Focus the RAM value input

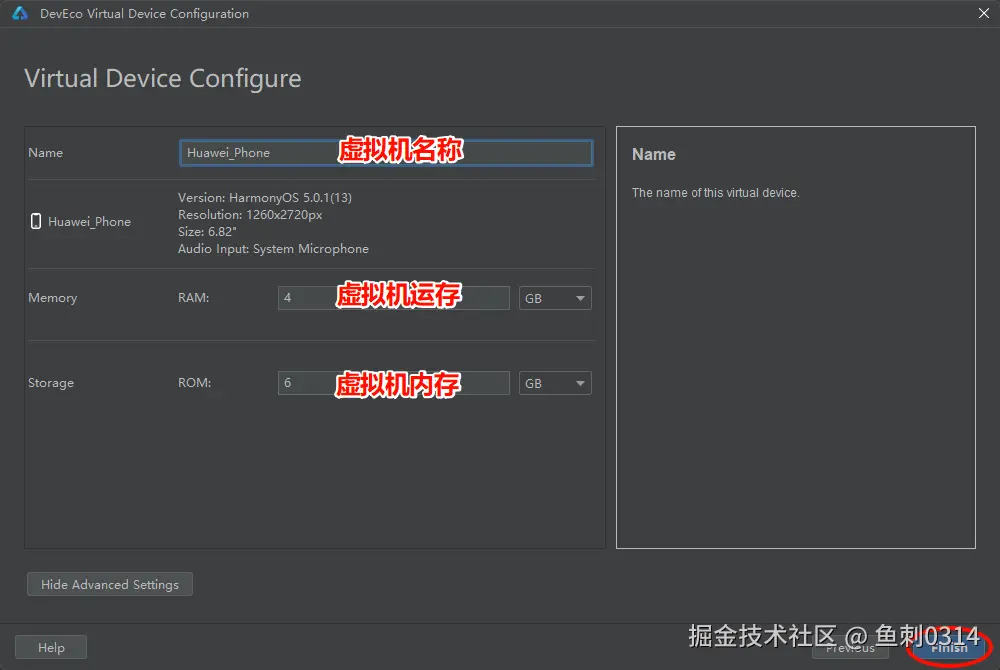tap(393, 298)
